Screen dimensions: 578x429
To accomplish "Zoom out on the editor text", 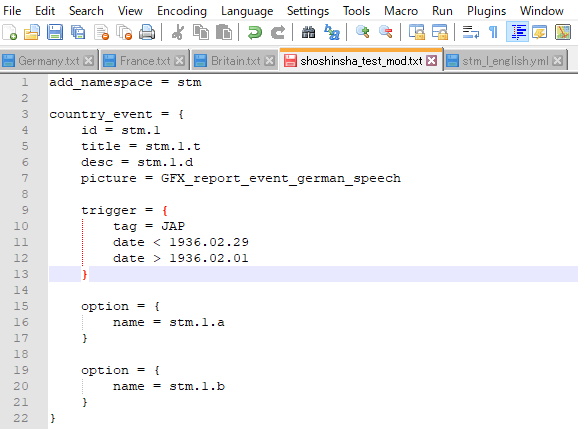I will pos(386,32).
